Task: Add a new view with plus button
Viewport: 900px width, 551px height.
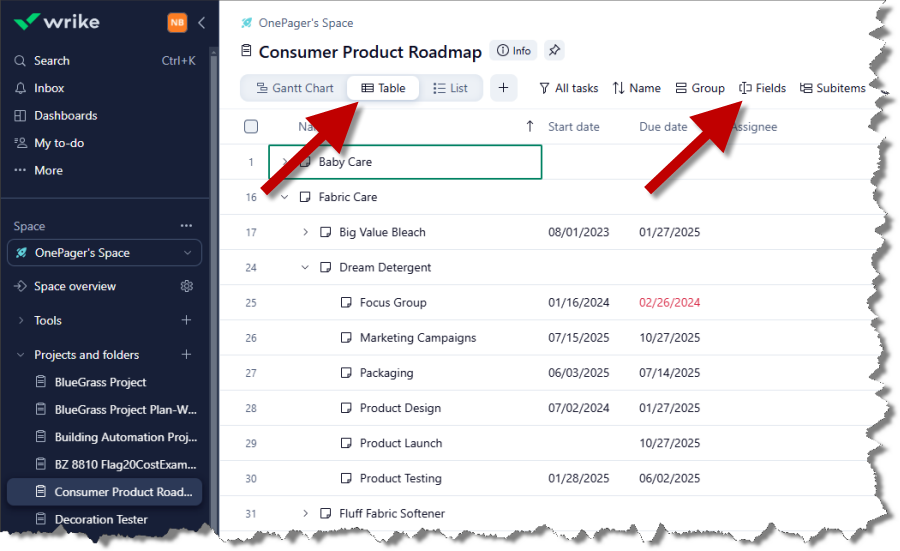Action: click(x=503, y=88)
